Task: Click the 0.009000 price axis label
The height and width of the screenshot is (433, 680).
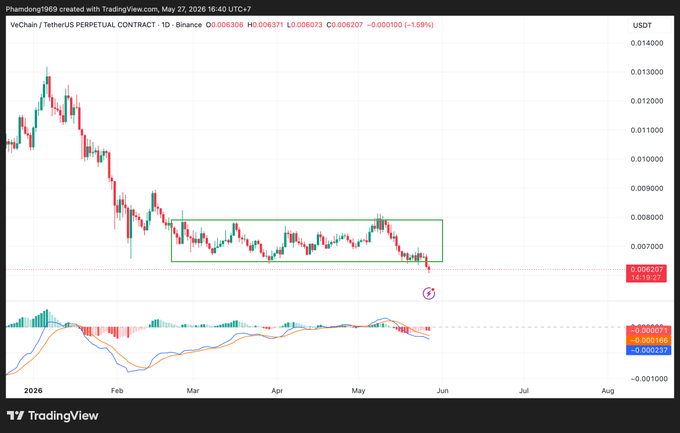Action: click(x=647, y=188)
